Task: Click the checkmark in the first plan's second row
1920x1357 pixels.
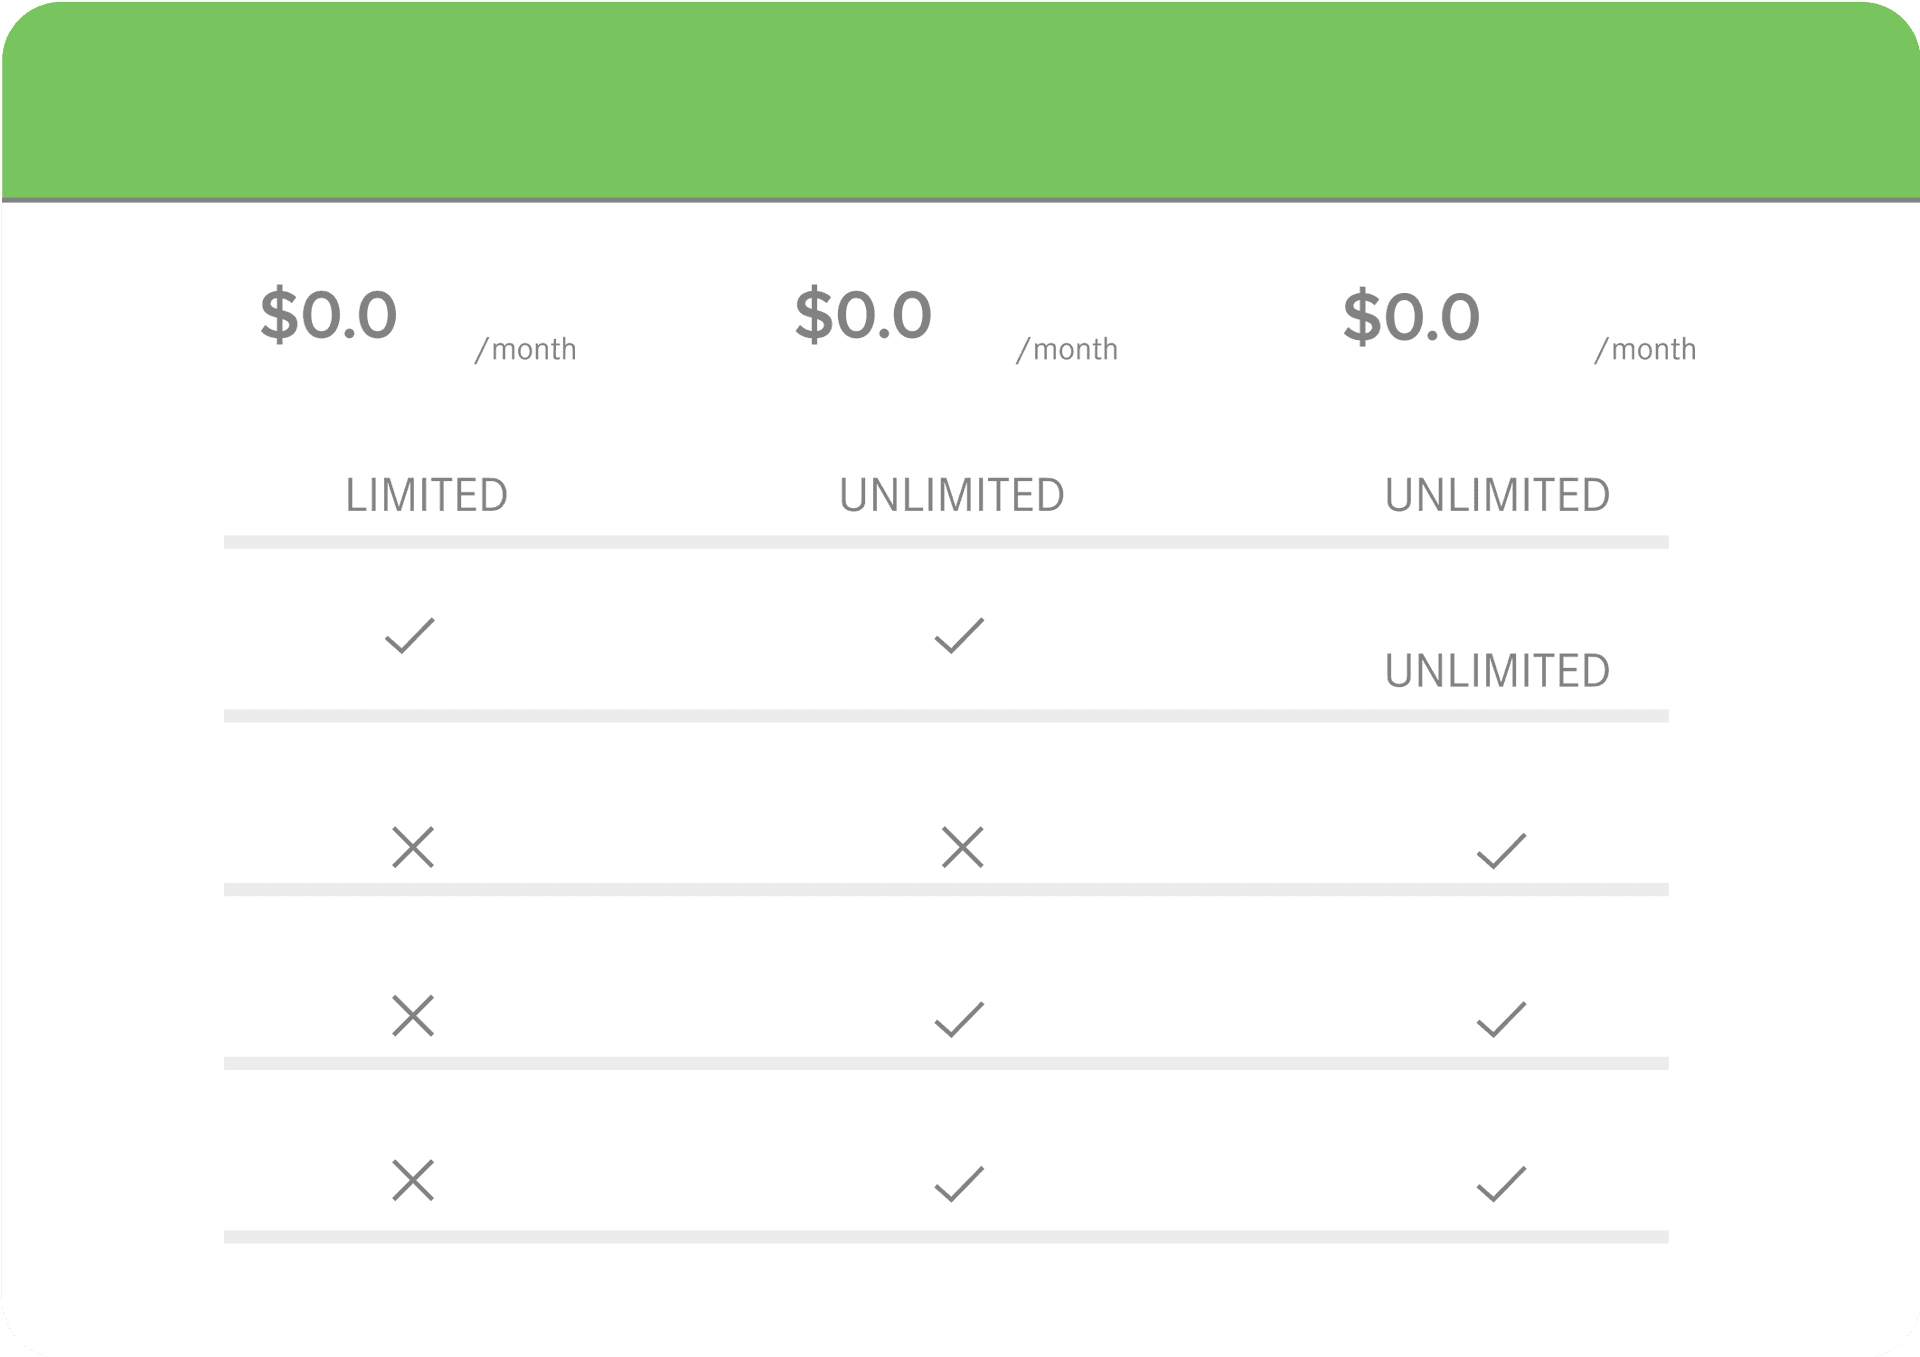Action: tap(410, 636)
